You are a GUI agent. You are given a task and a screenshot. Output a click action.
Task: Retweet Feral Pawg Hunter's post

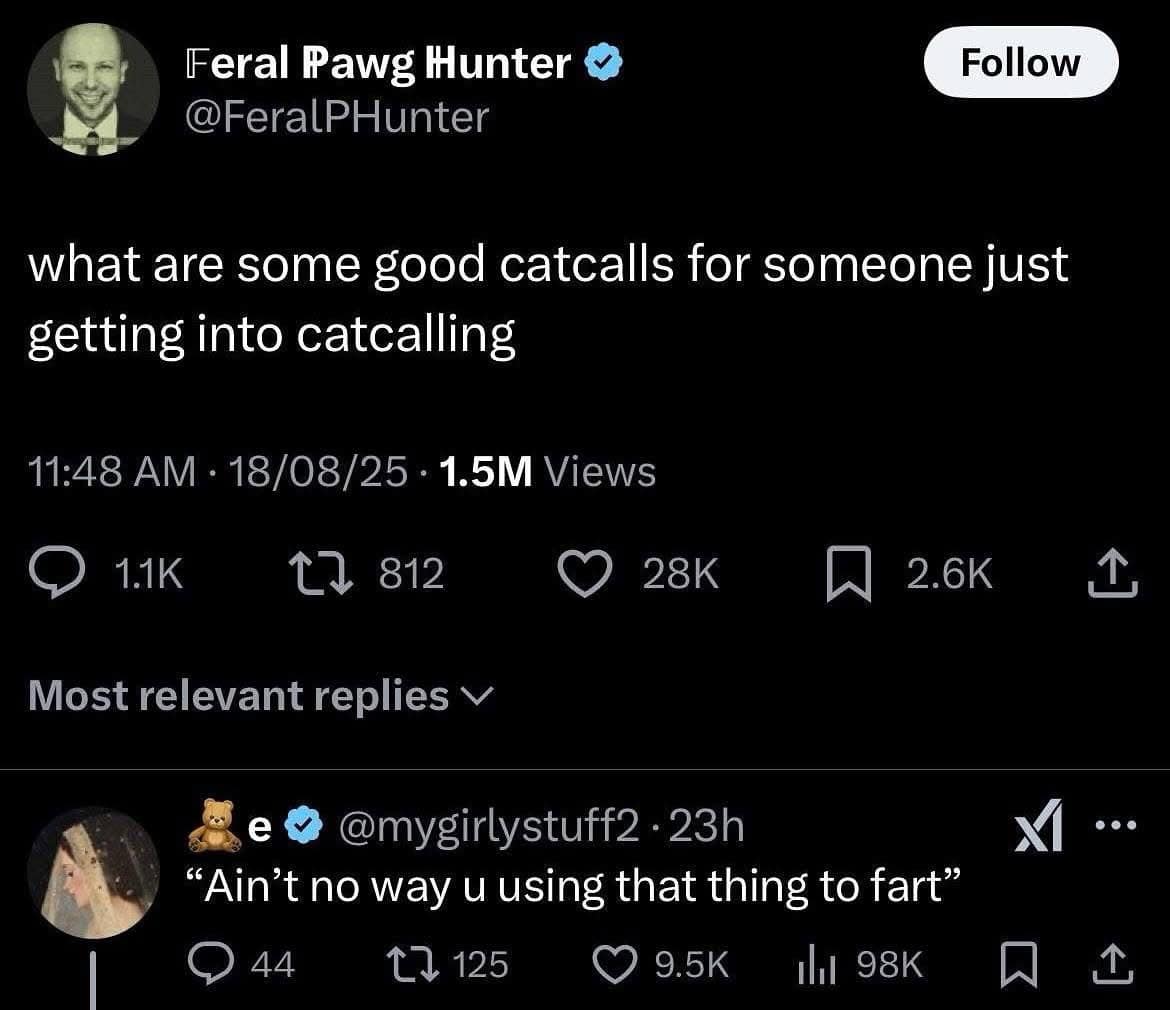point(320,570)
